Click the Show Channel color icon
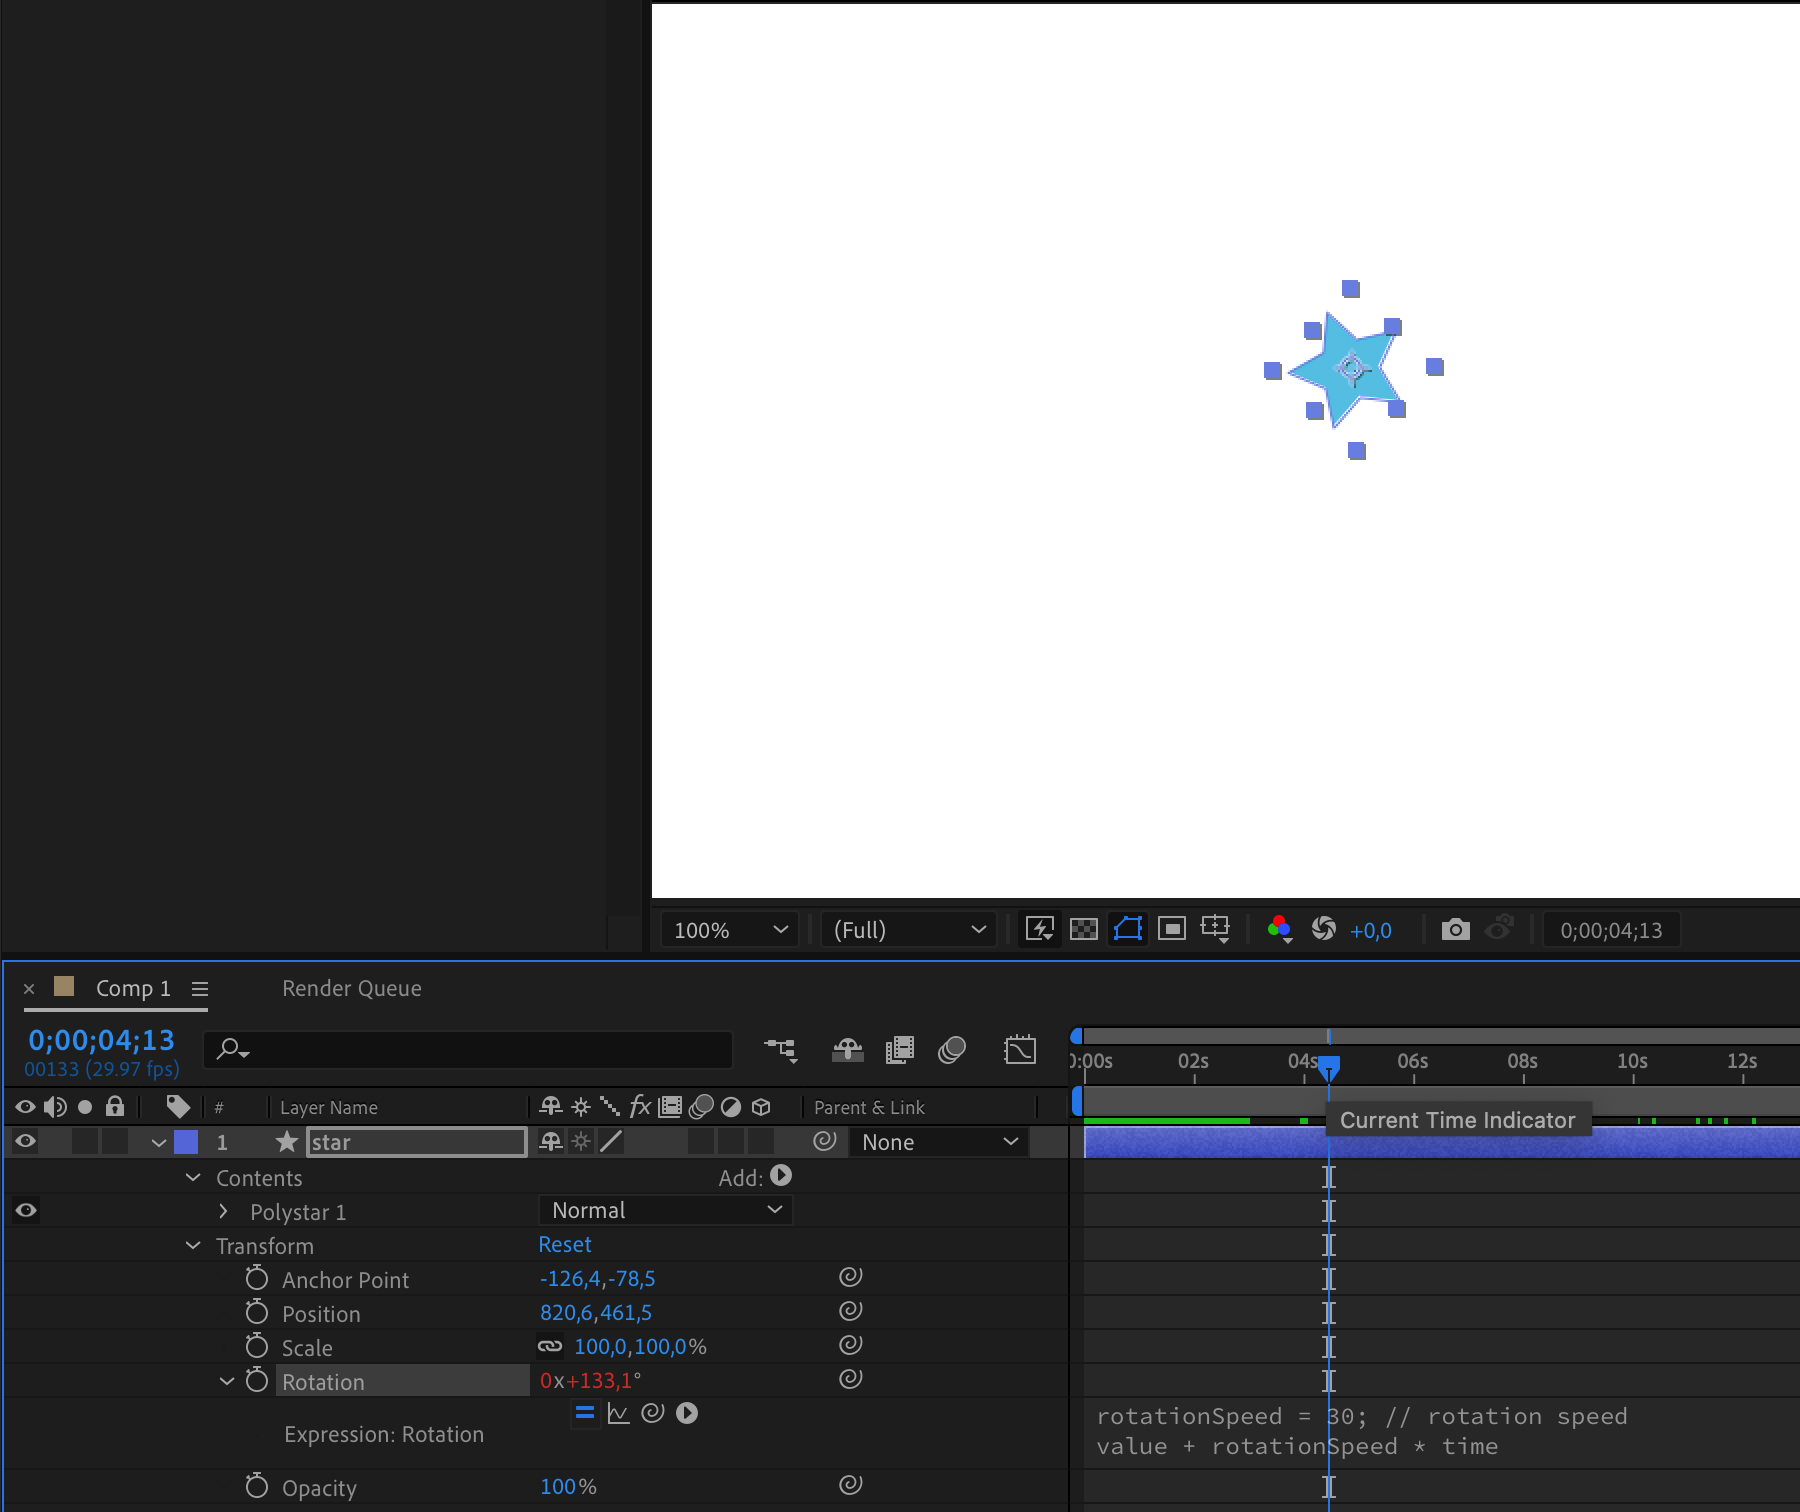1800x1512 pixels. 1279,930
